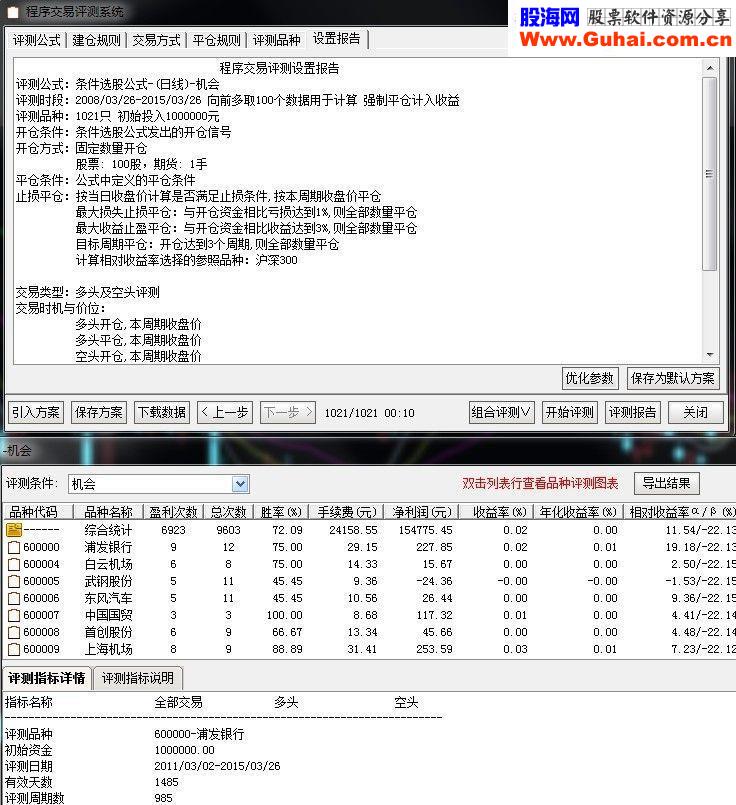Click icon for 600000 浦发银行 row
This screenshot has height=805, width=736.
(14, 547)
